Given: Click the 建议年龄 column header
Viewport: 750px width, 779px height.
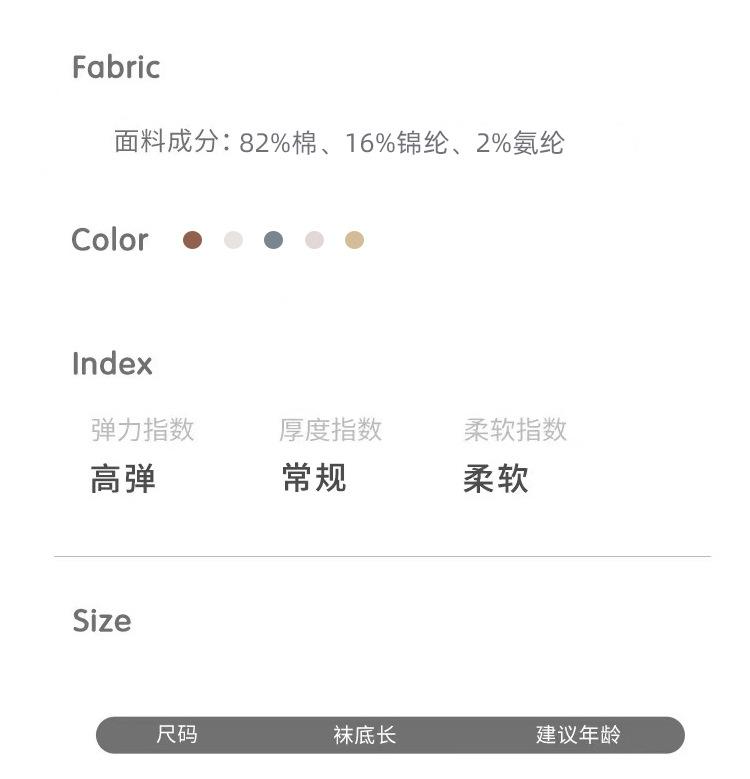Looking at the screenshot, I should pyautogui.click(x=578, y=735).
